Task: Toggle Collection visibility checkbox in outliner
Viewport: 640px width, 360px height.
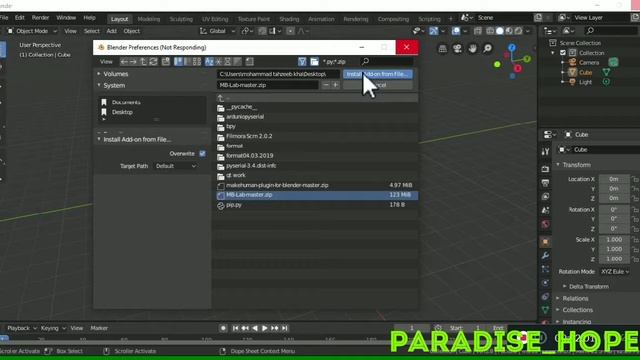Action: click(563, 53)
